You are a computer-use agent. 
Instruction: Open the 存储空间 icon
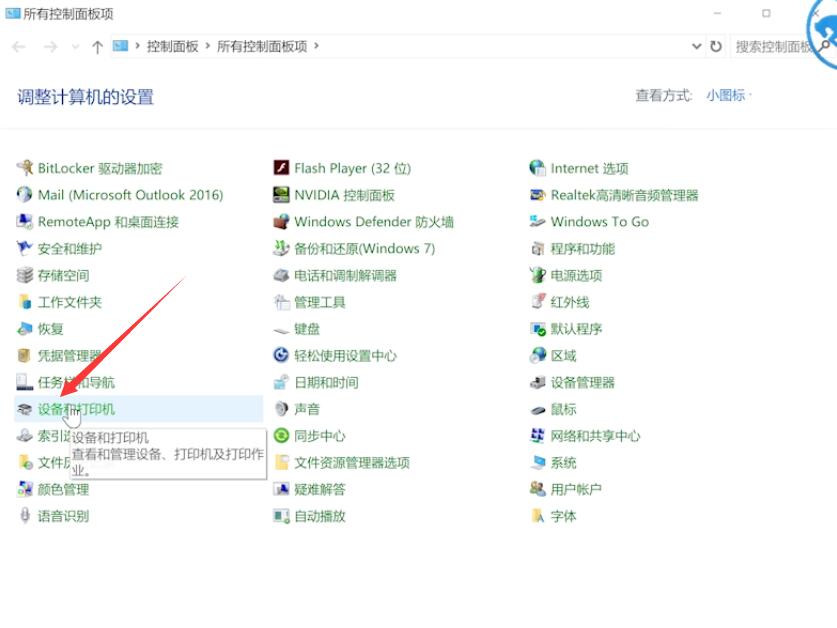click(25, 275)
